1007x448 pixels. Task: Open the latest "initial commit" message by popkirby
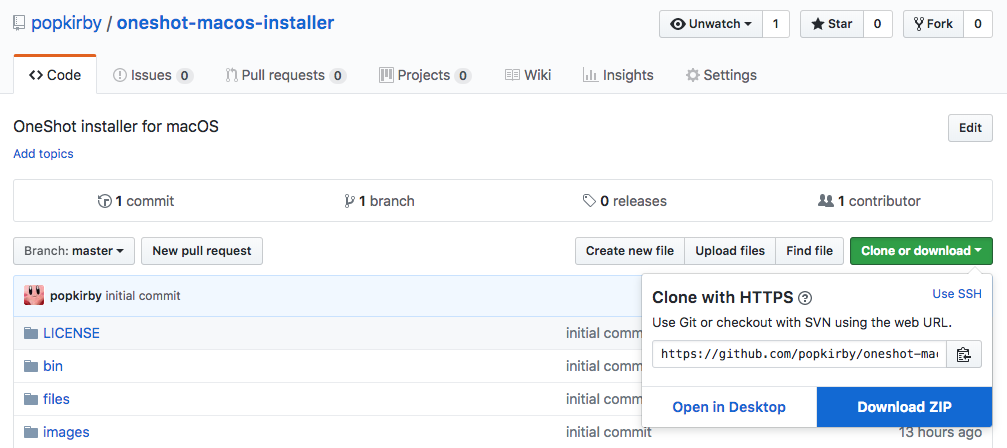coord(143,296)
